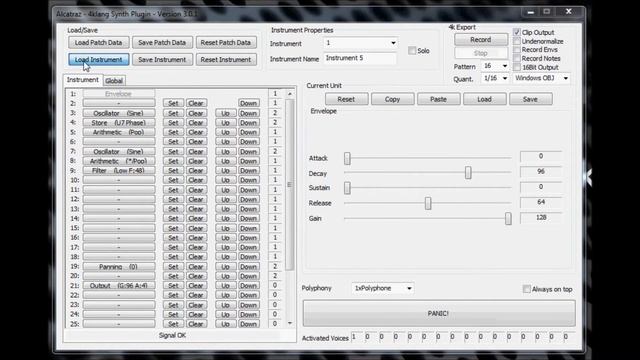Open the Polyphony dropdown
The width and height of the screenshot is (640, 360).
383,288
